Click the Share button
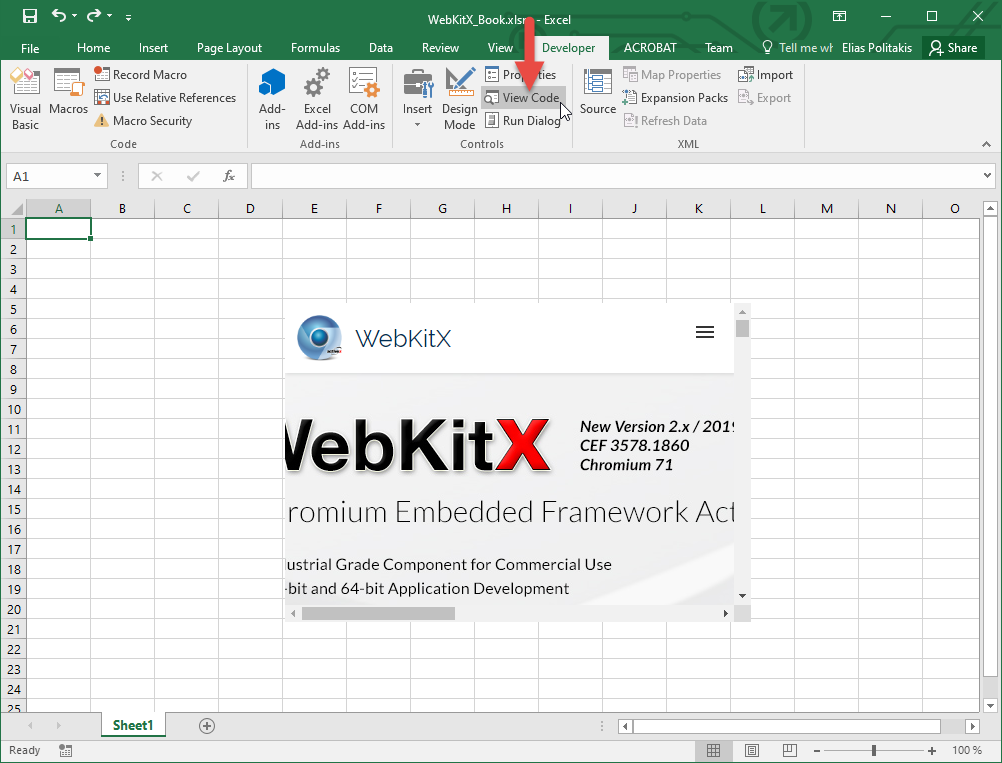Viewport: 1002px width, 763px height. [953, 48]
